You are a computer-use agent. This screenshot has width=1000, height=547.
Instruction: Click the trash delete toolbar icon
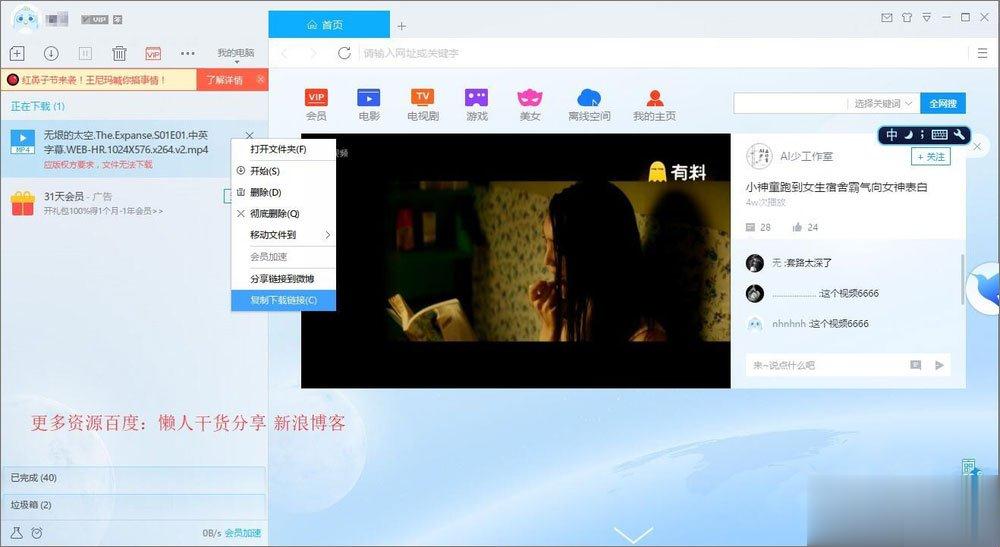pos(119,54)
